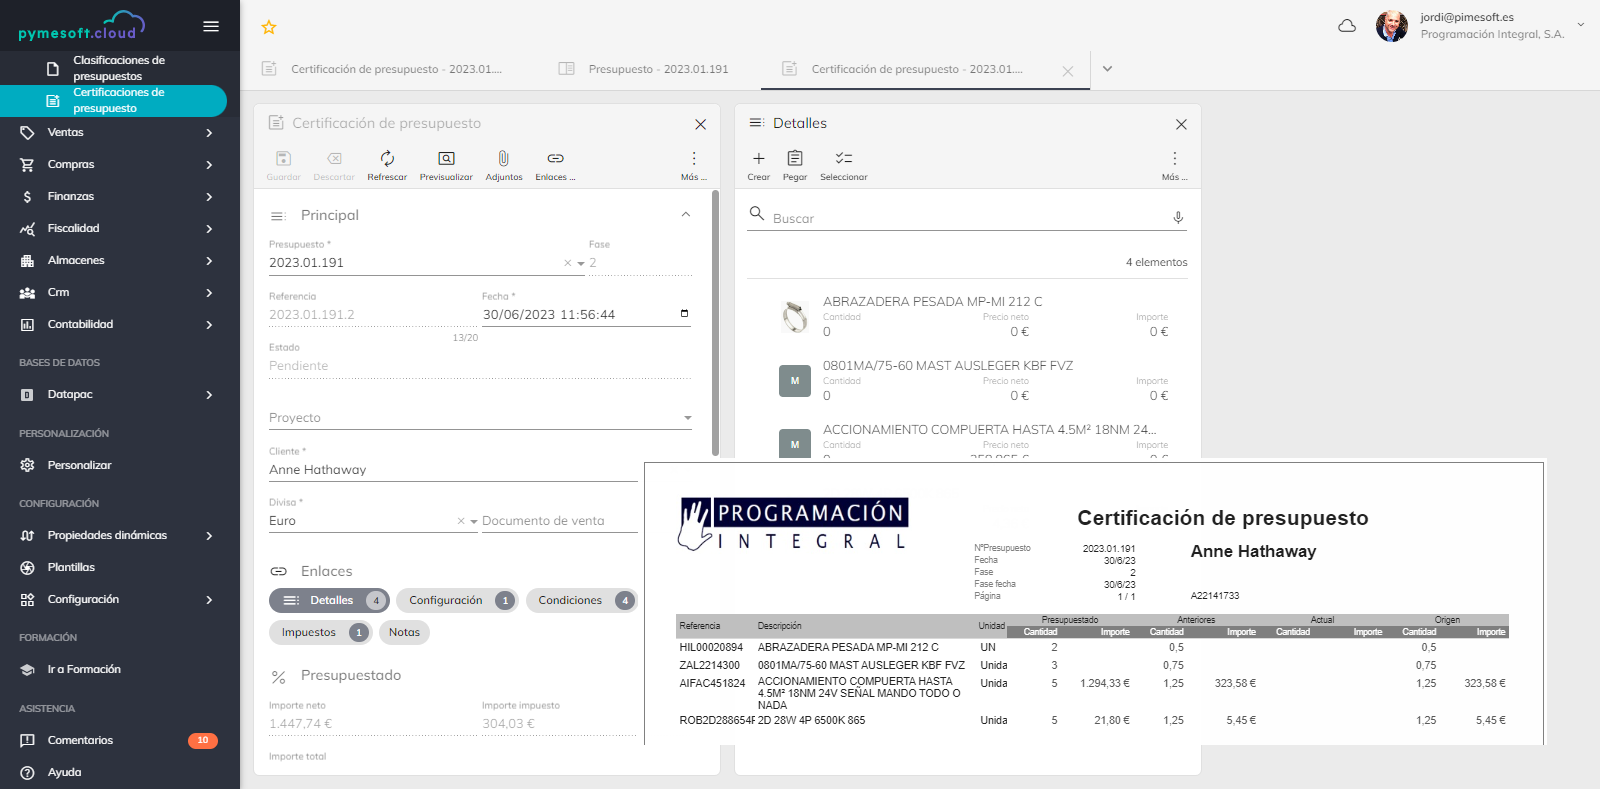
Task: Toggle the hamburger sidebar menu
Action: click(211, 26)
